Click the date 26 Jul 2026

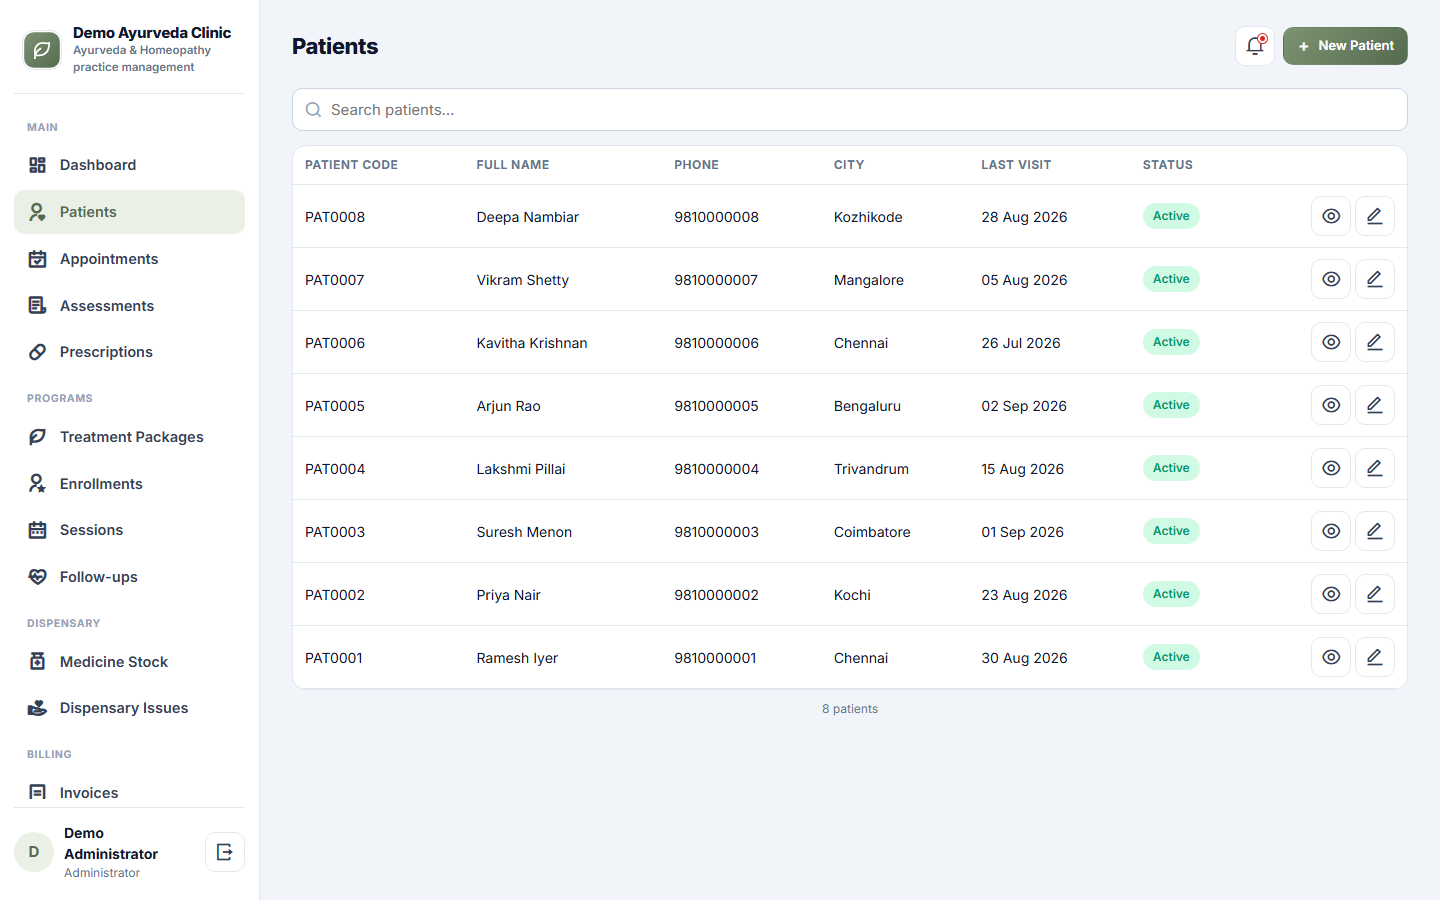(1021, 343)
